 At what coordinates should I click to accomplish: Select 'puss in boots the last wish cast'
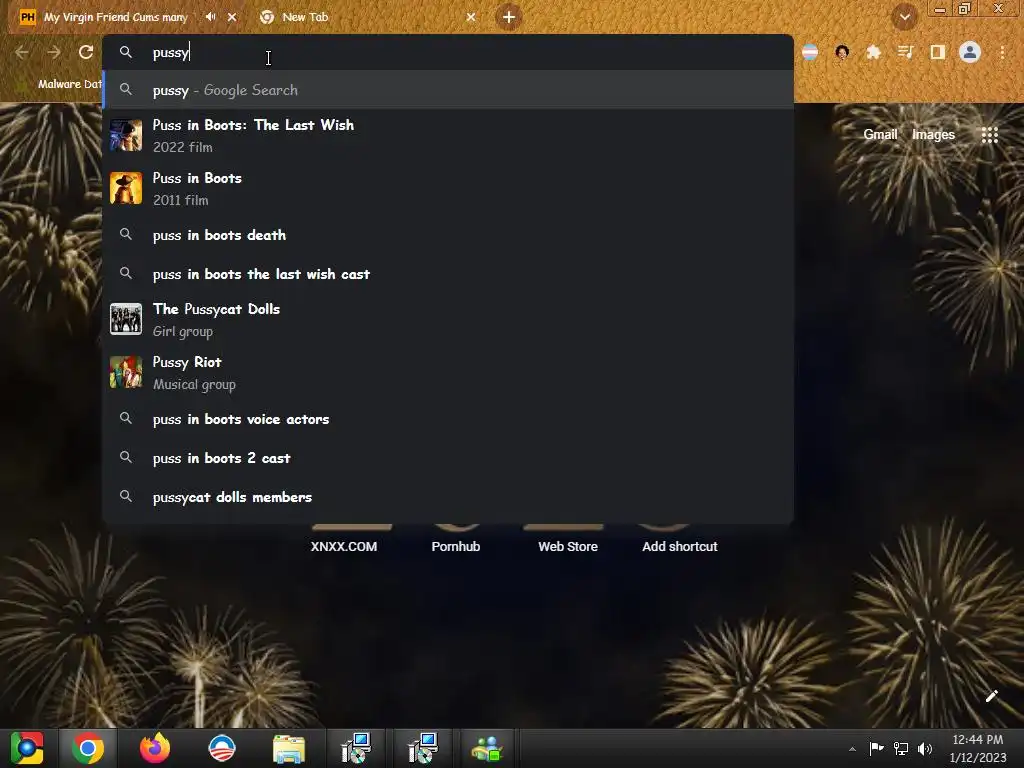tap(448, 274)
